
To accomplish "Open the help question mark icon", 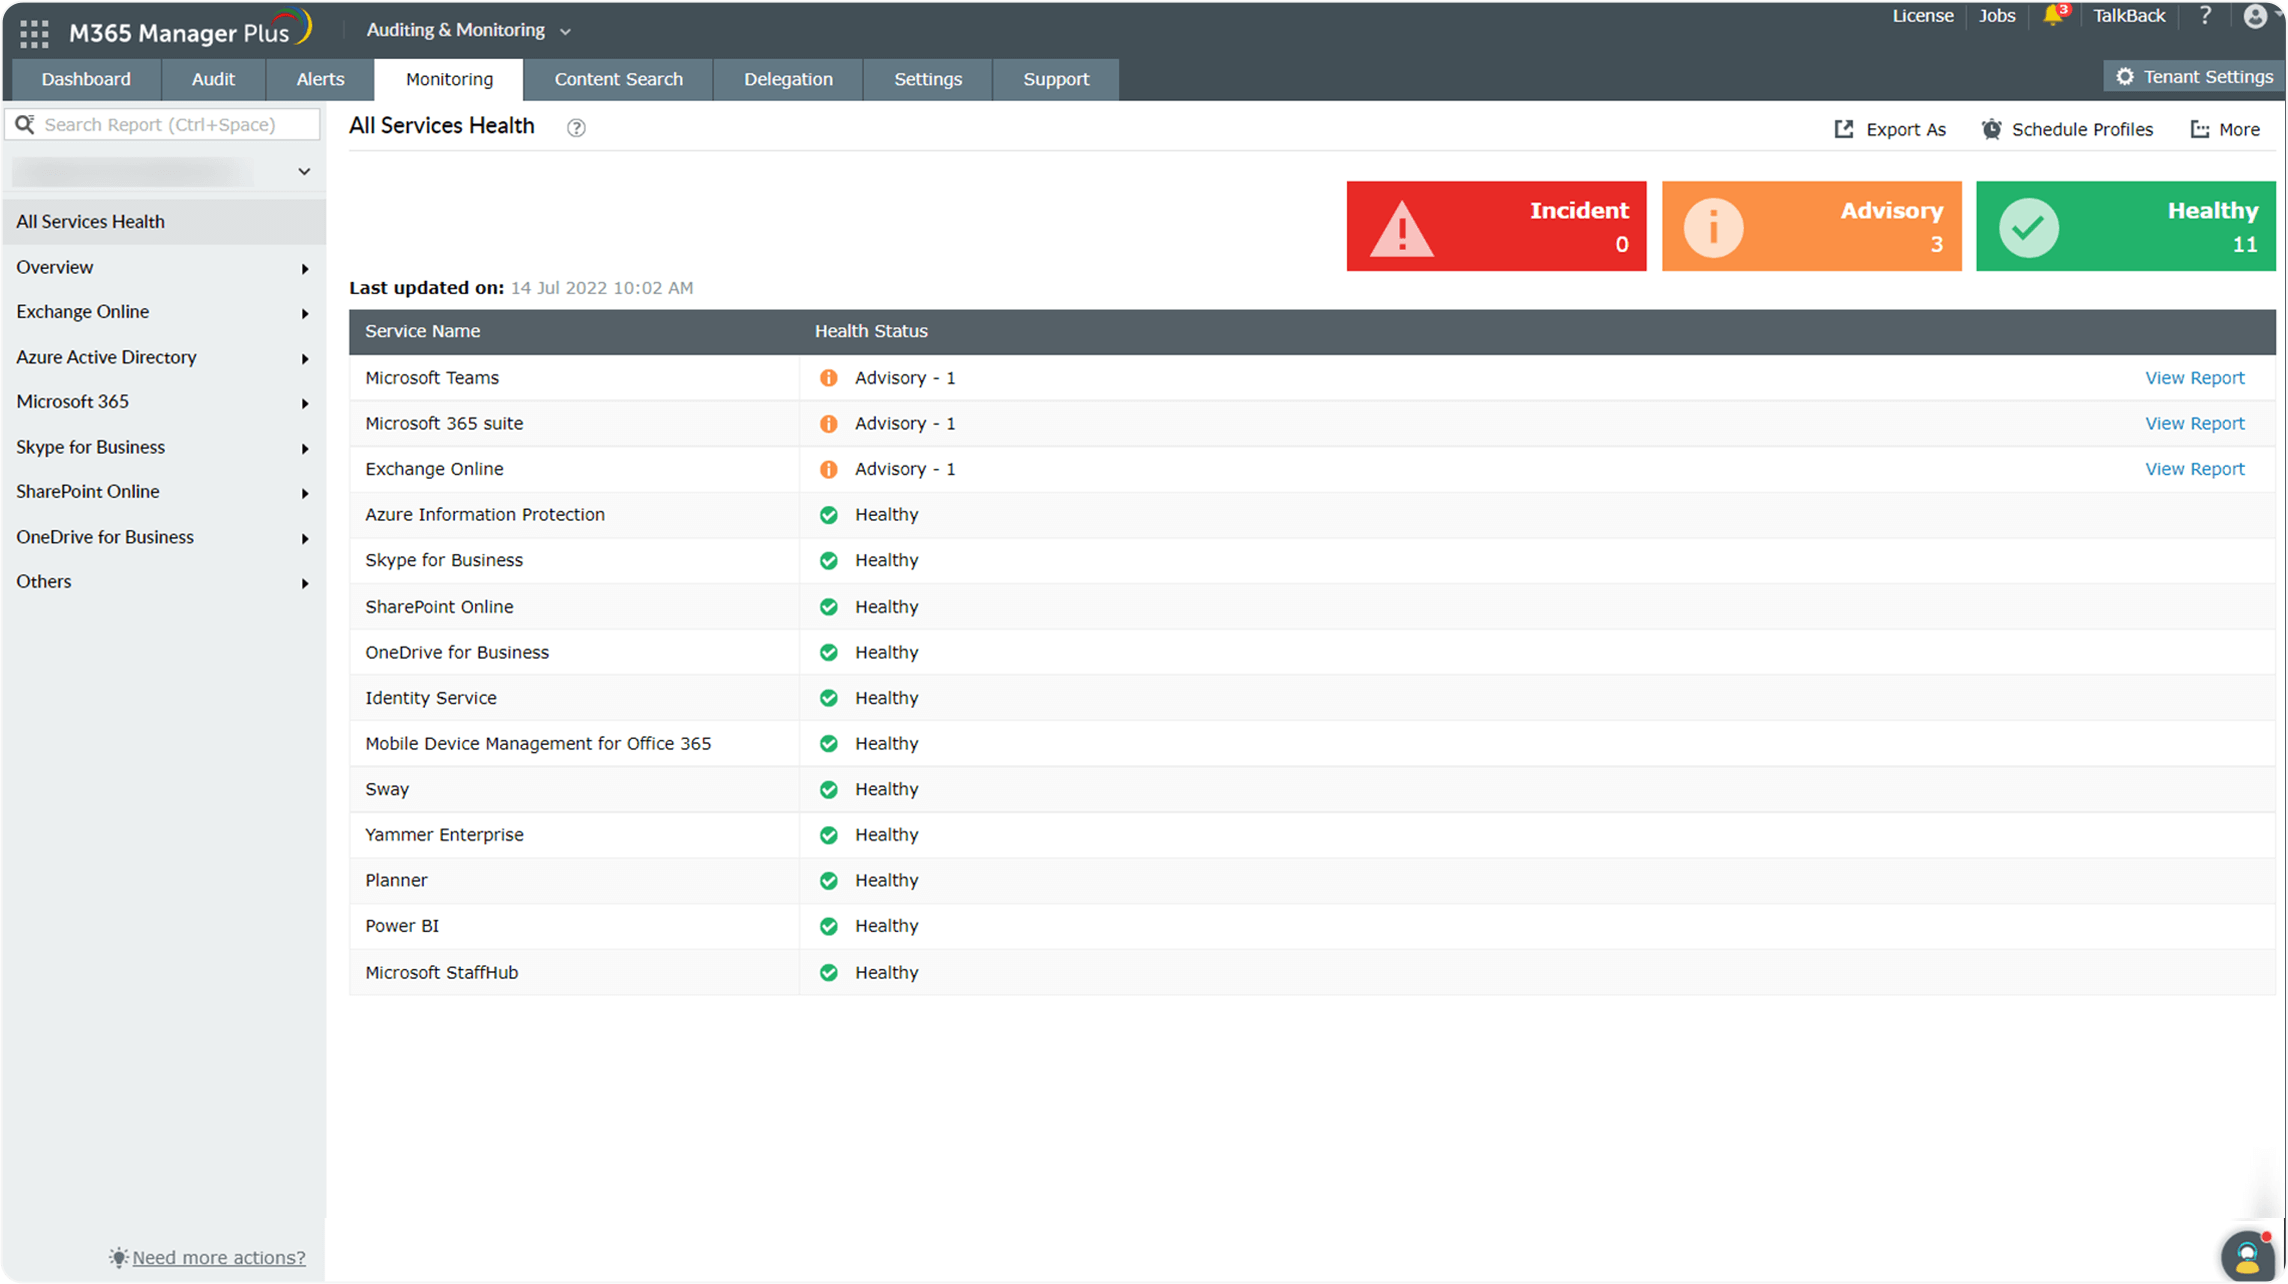I will click(x=2205, y=16).
